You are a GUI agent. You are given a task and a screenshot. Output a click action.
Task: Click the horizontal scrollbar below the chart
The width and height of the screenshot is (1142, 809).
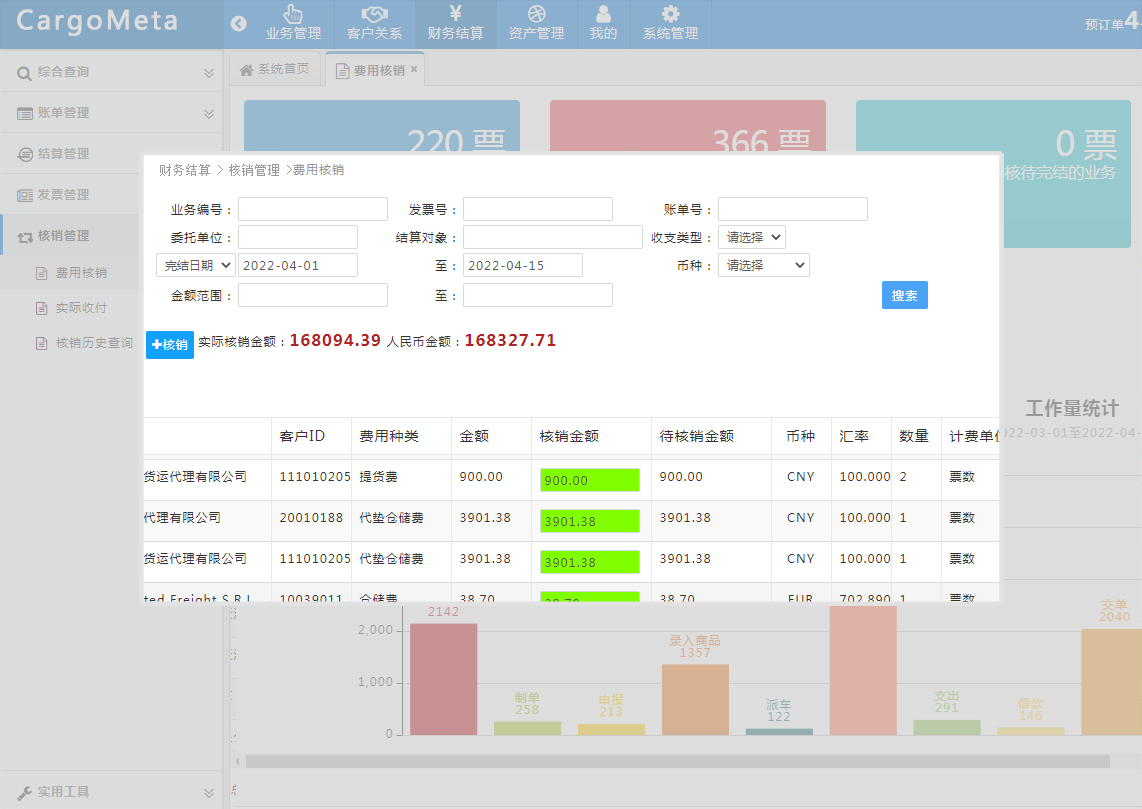pyautogui.click(x=677, y=762)
